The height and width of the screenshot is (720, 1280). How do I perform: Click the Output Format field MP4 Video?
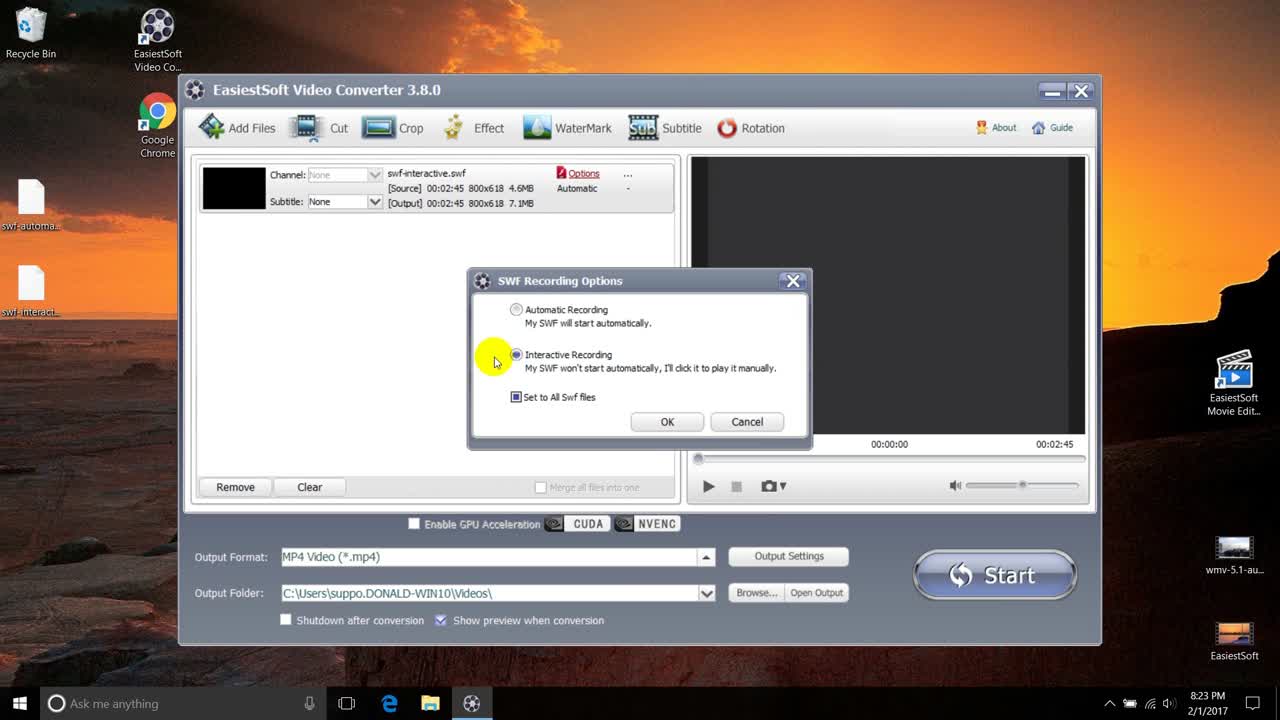pyautogui.click(x=489, y=557)
